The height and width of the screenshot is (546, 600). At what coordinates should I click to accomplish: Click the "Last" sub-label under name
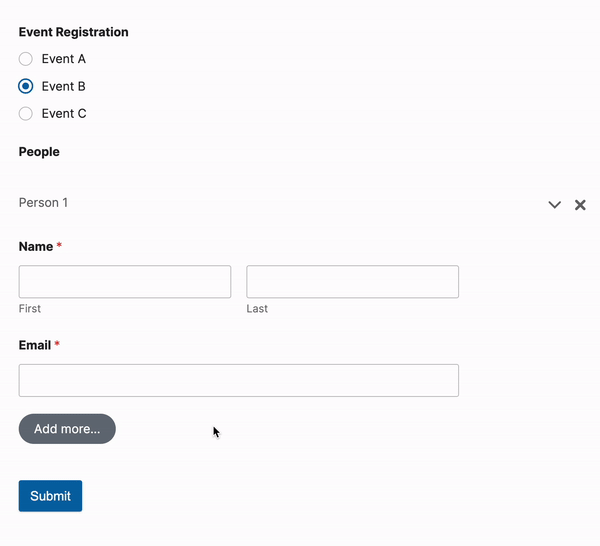[x=257, y=309]
